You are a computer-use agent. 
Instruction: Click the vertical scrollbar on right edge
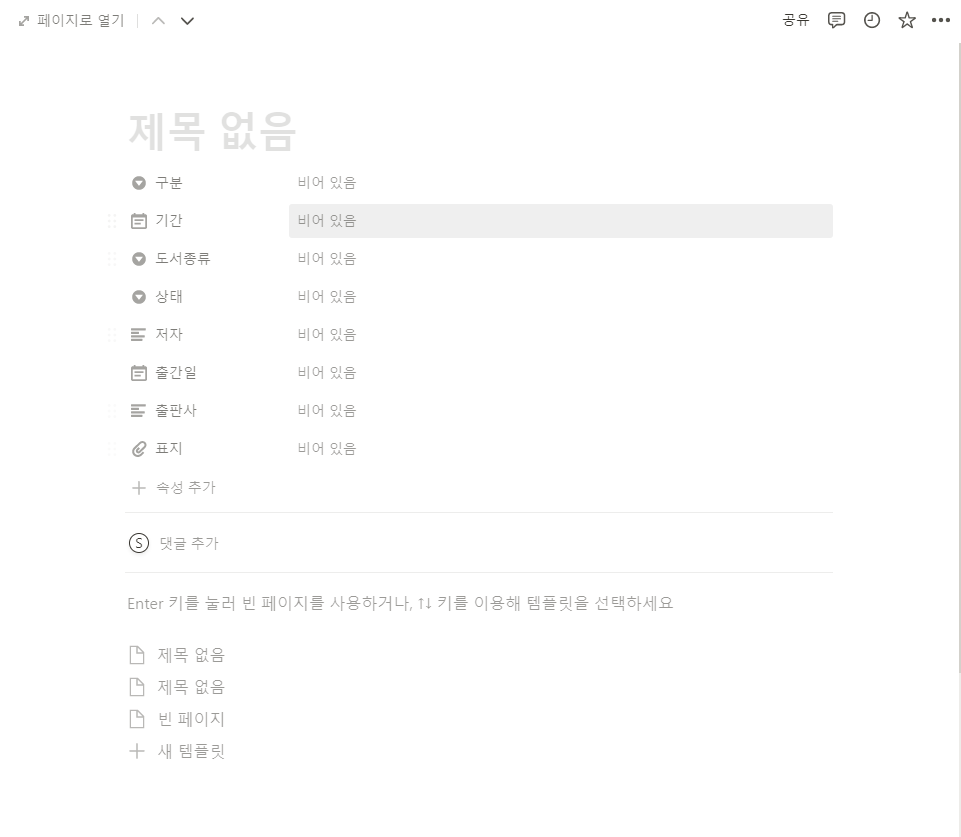click(x=959, y=358)
